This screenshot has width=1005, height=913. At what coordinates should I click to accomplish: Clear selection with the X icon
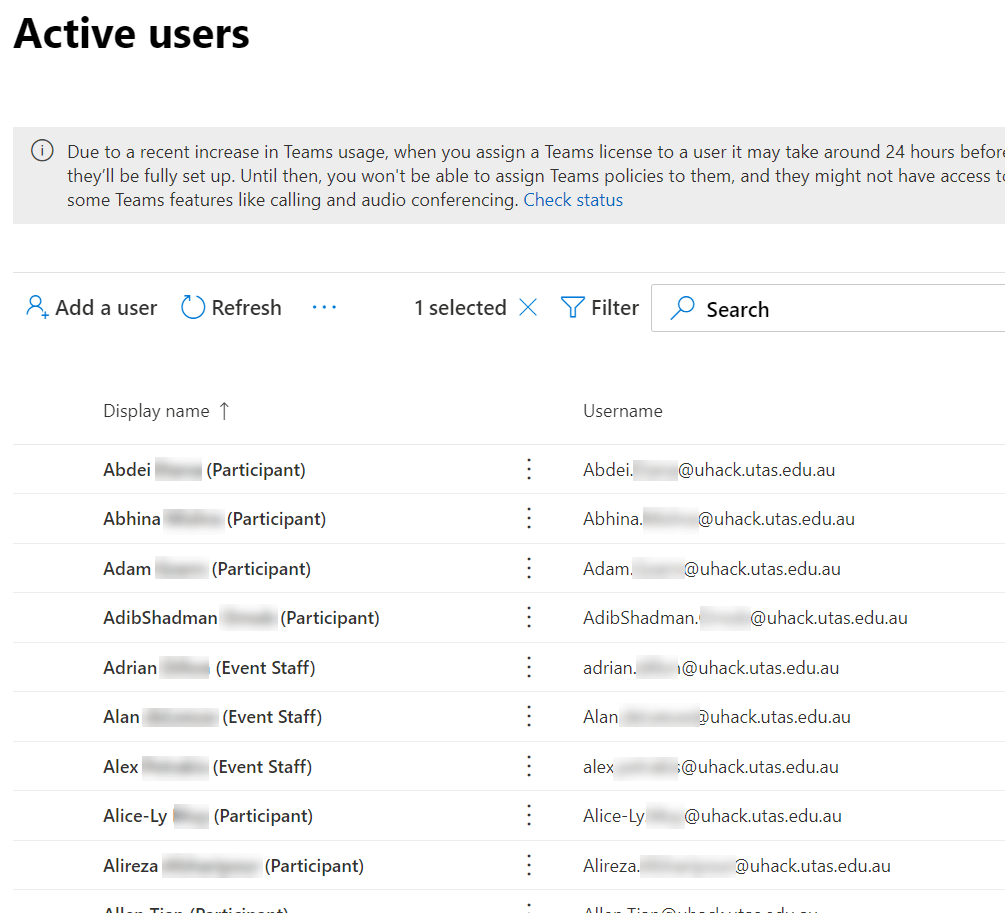point(528,308)
